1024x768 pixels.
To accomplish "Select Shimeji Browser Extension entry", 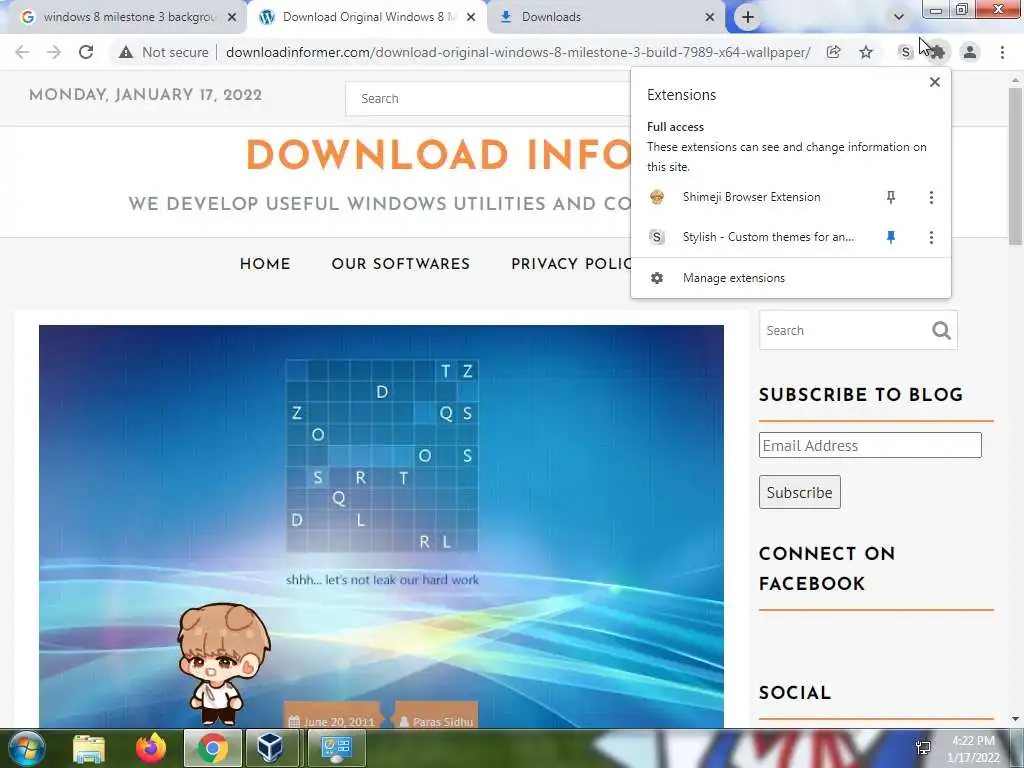I will click(x=751, y=197).
